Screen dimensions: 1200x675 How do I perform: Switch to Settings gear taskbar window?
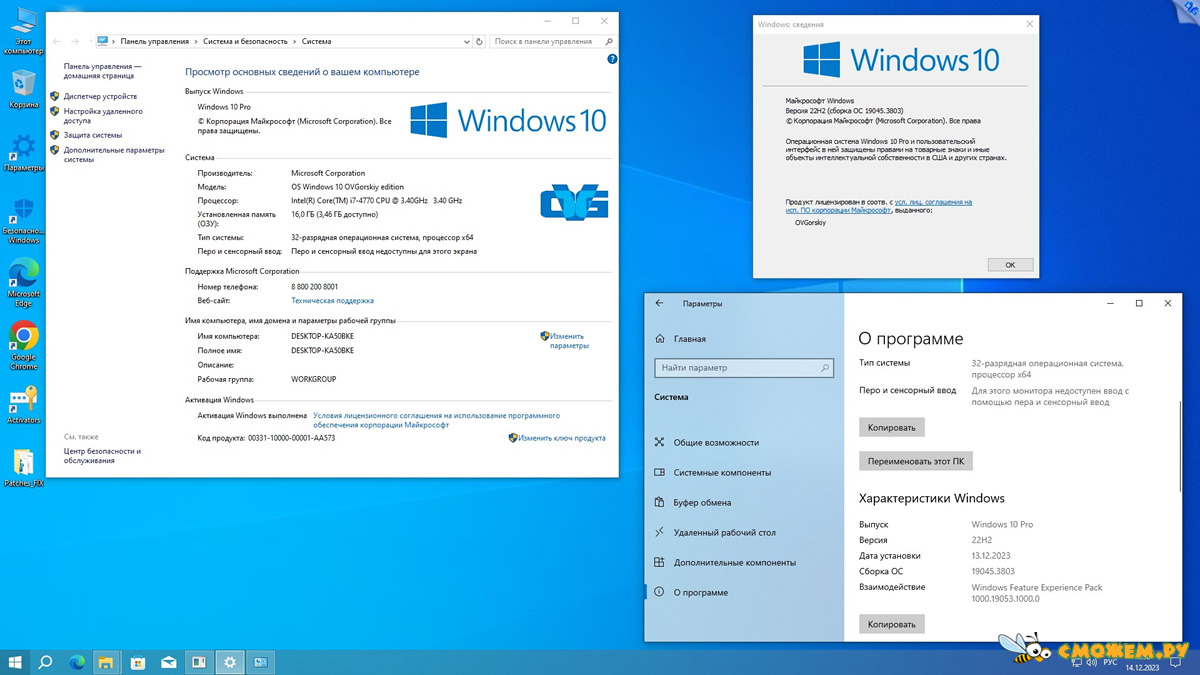[230, 662]
